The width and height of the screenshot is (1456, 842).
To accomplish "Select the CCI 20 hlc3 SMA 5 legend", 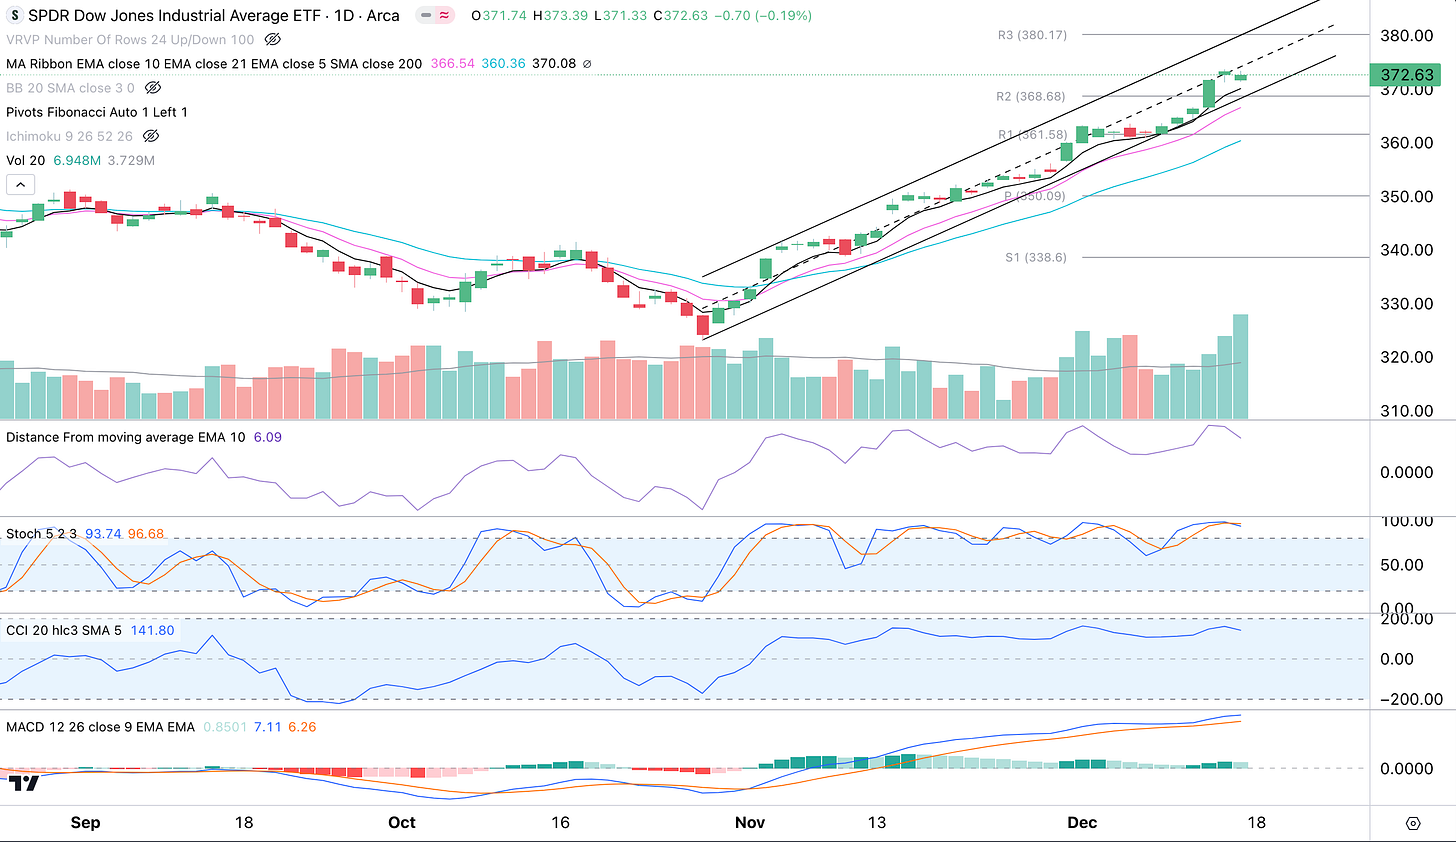I will click(x=65, y=630).
